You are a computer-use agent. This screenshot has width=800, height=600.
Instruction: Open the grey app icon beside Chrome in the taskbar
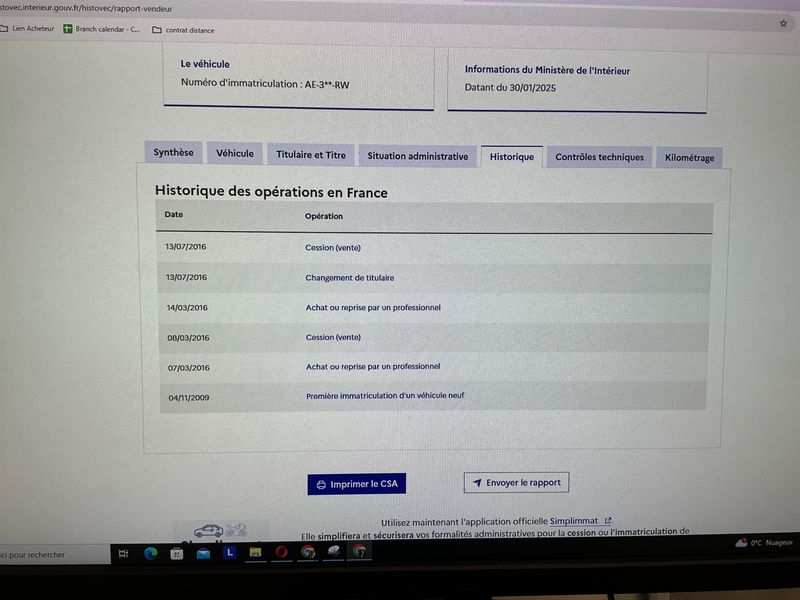334,551
